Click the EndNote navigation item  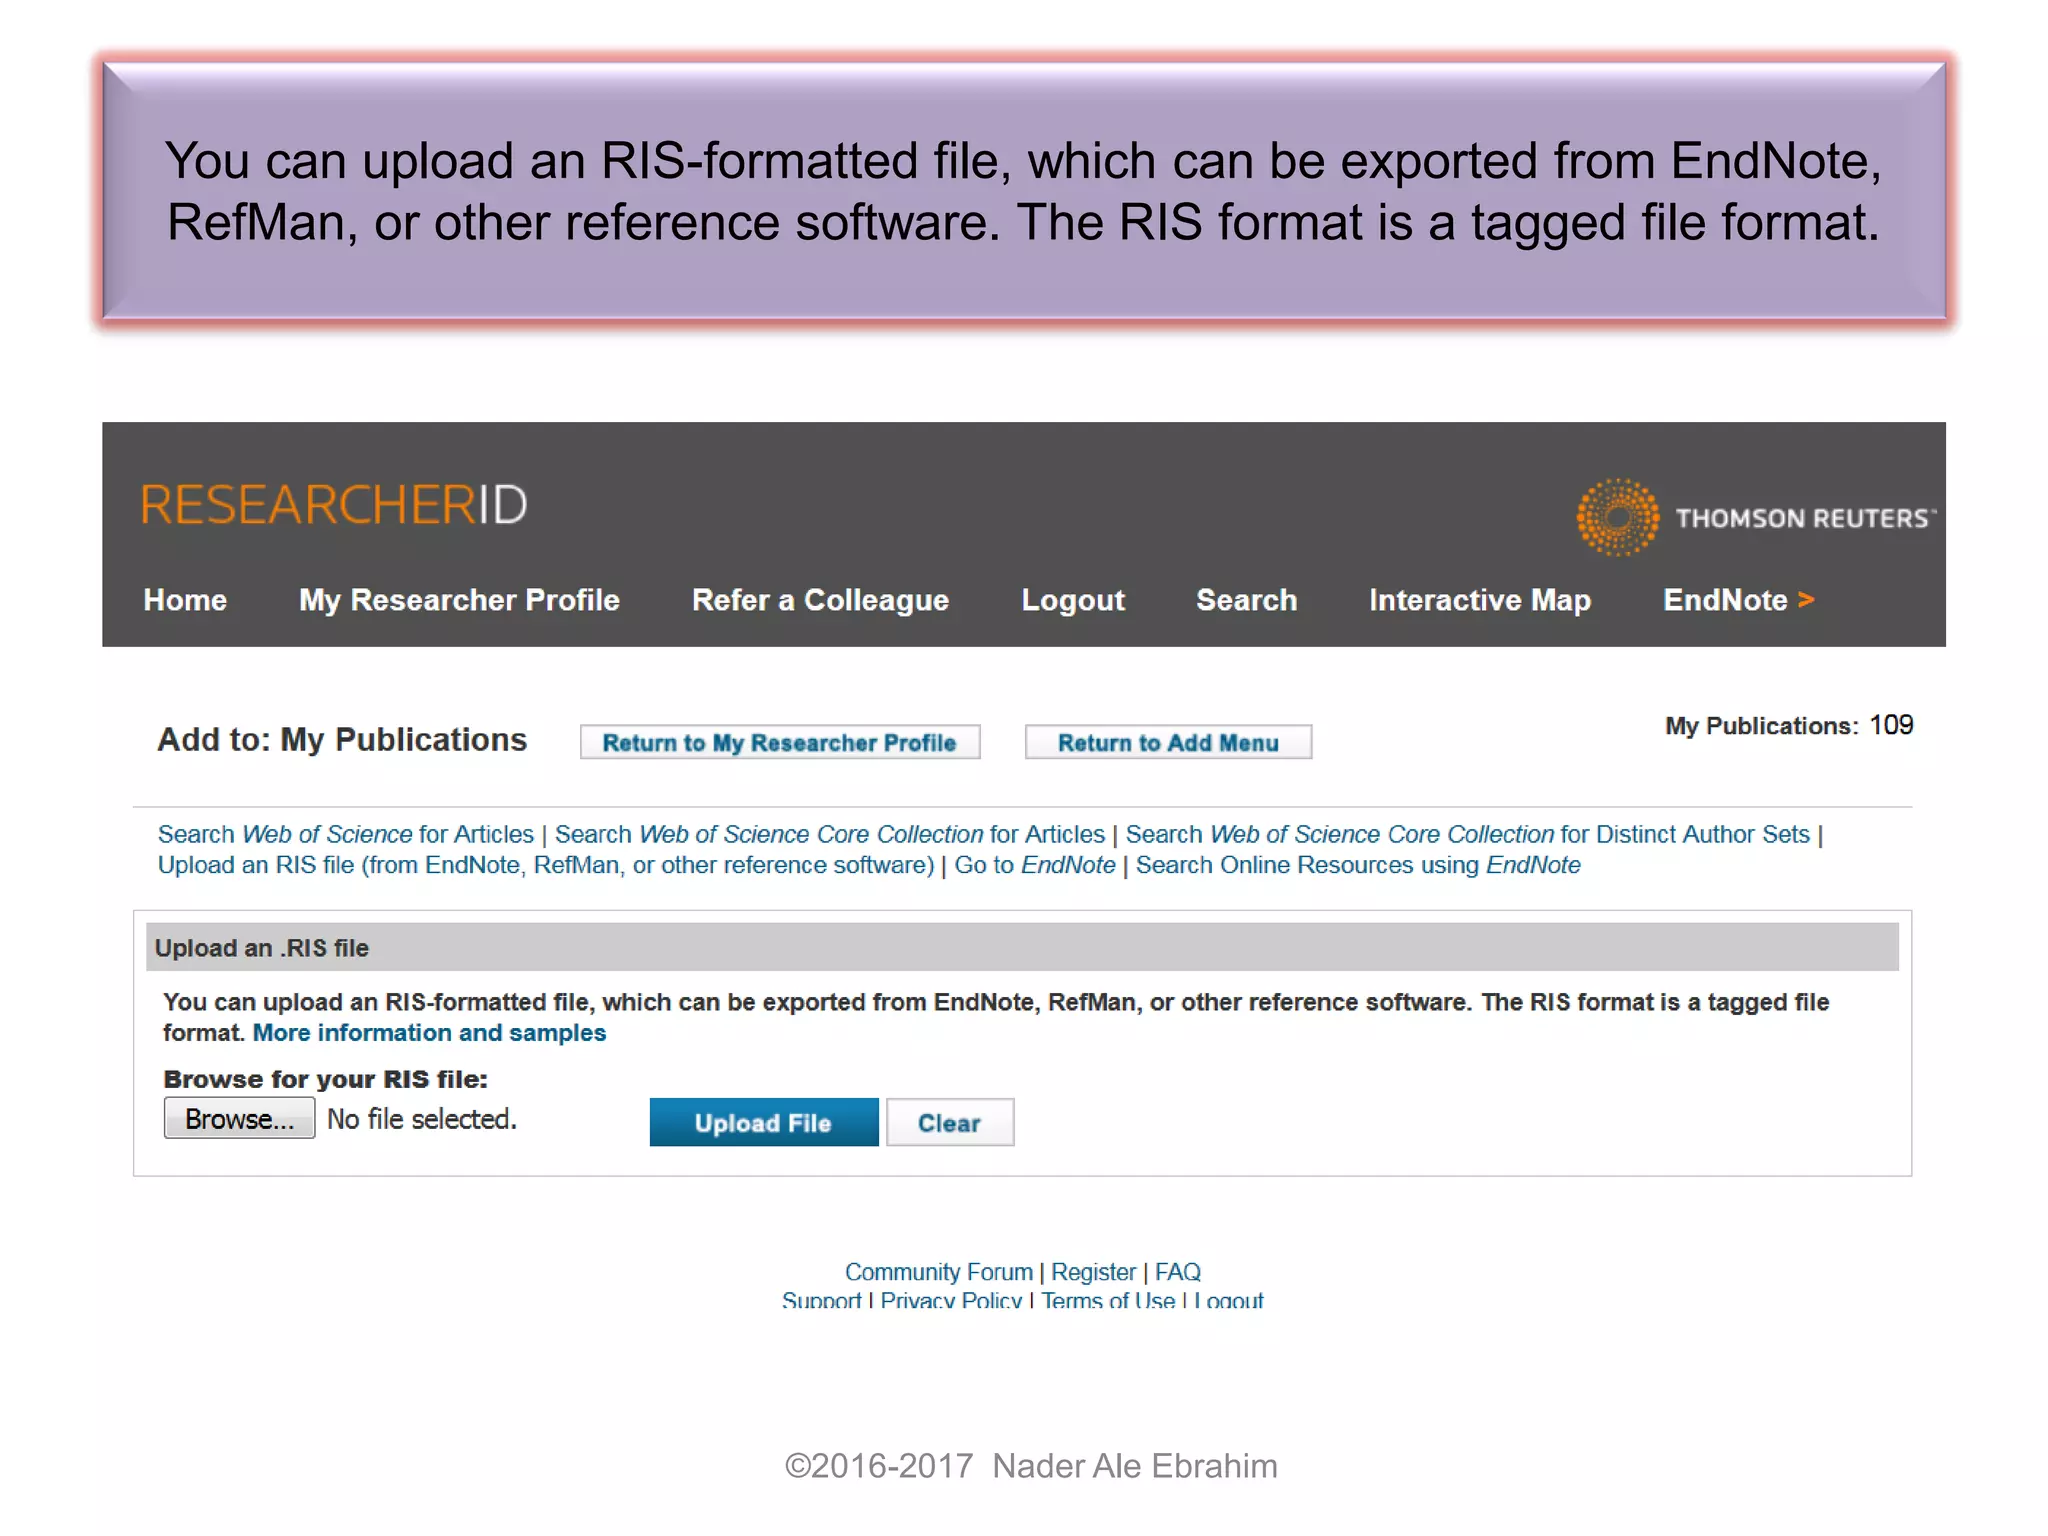point(1738,600)
